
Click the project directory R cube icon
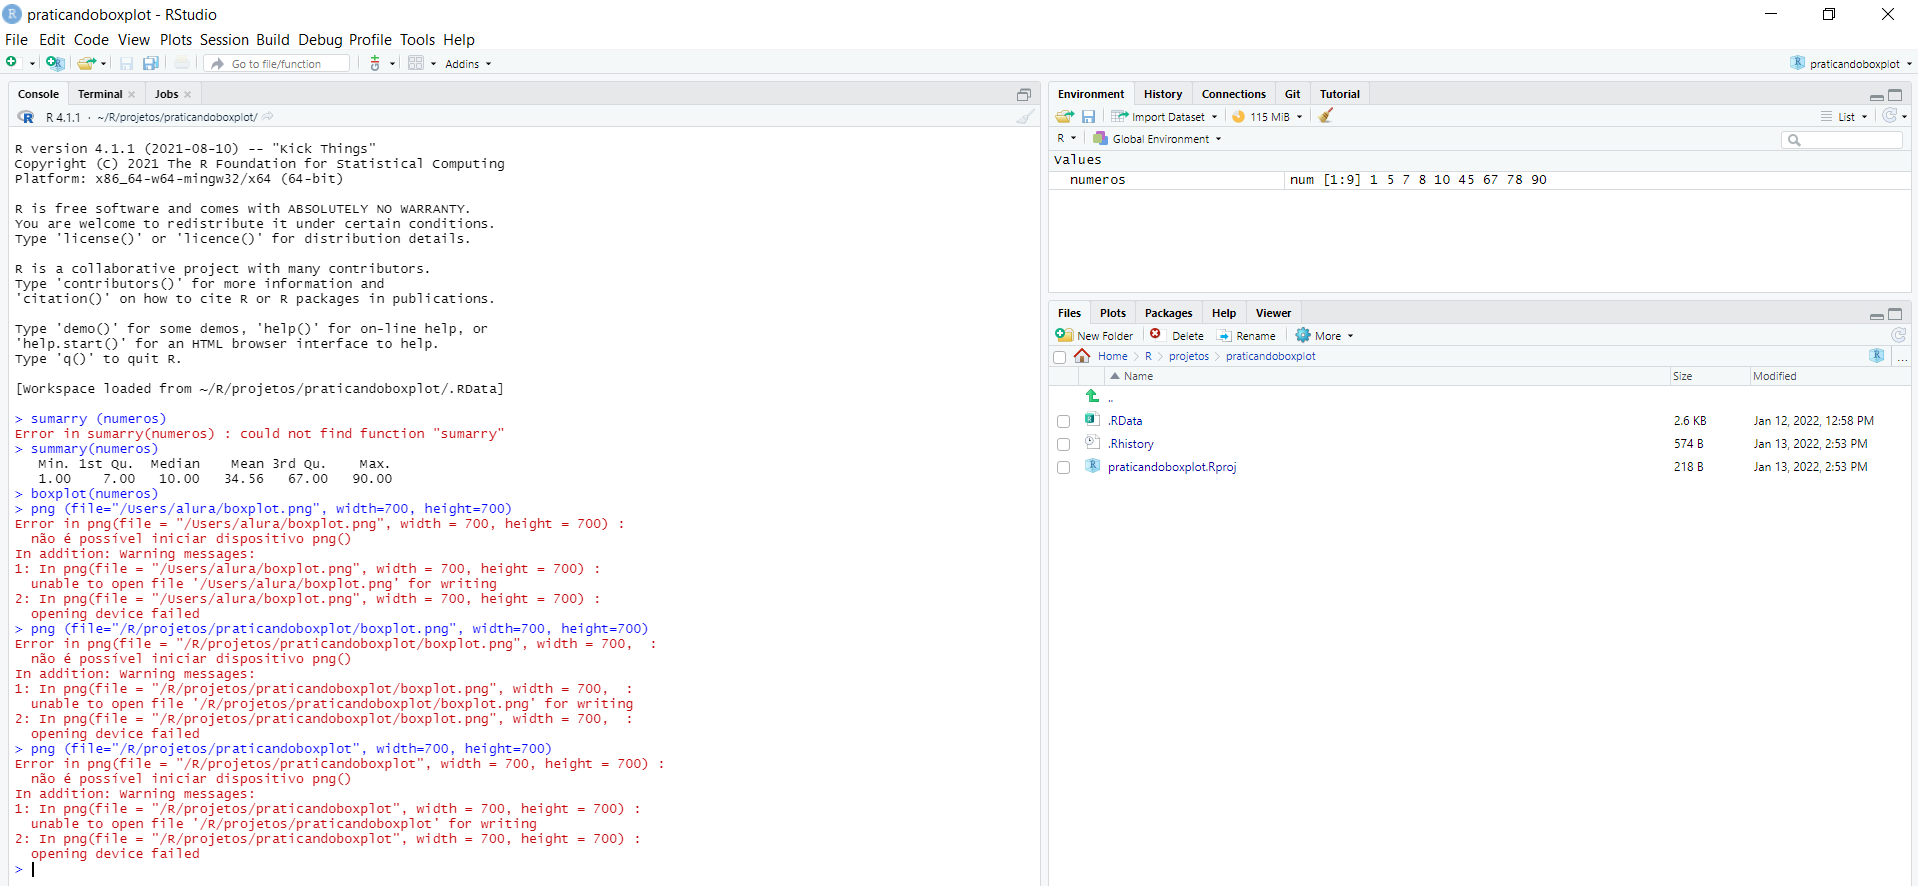1876,356
